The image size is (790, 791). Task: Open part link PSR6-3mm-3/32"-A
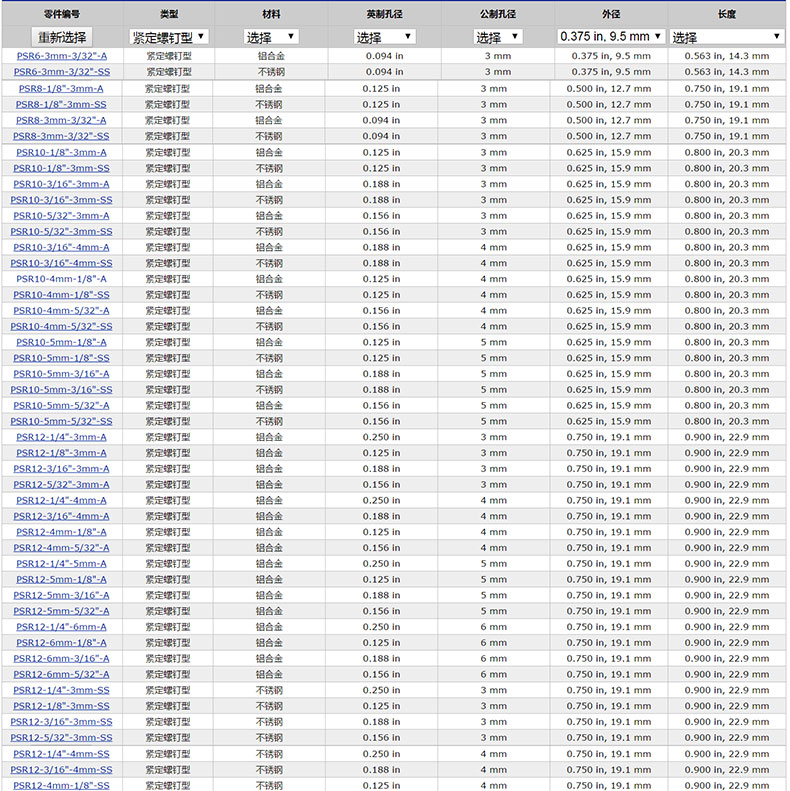62,56
